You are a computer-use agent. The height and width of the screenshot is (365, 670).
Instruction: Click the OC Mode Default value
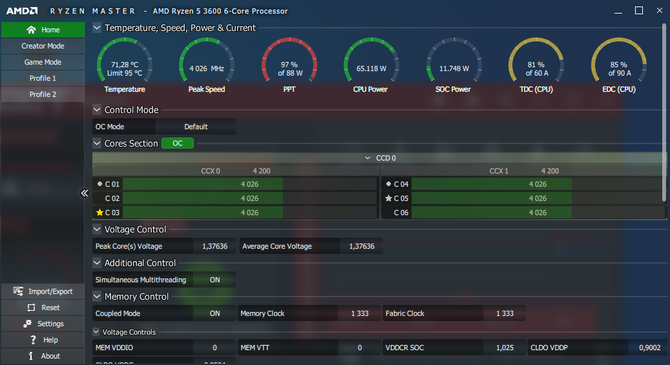coord(196,127)
